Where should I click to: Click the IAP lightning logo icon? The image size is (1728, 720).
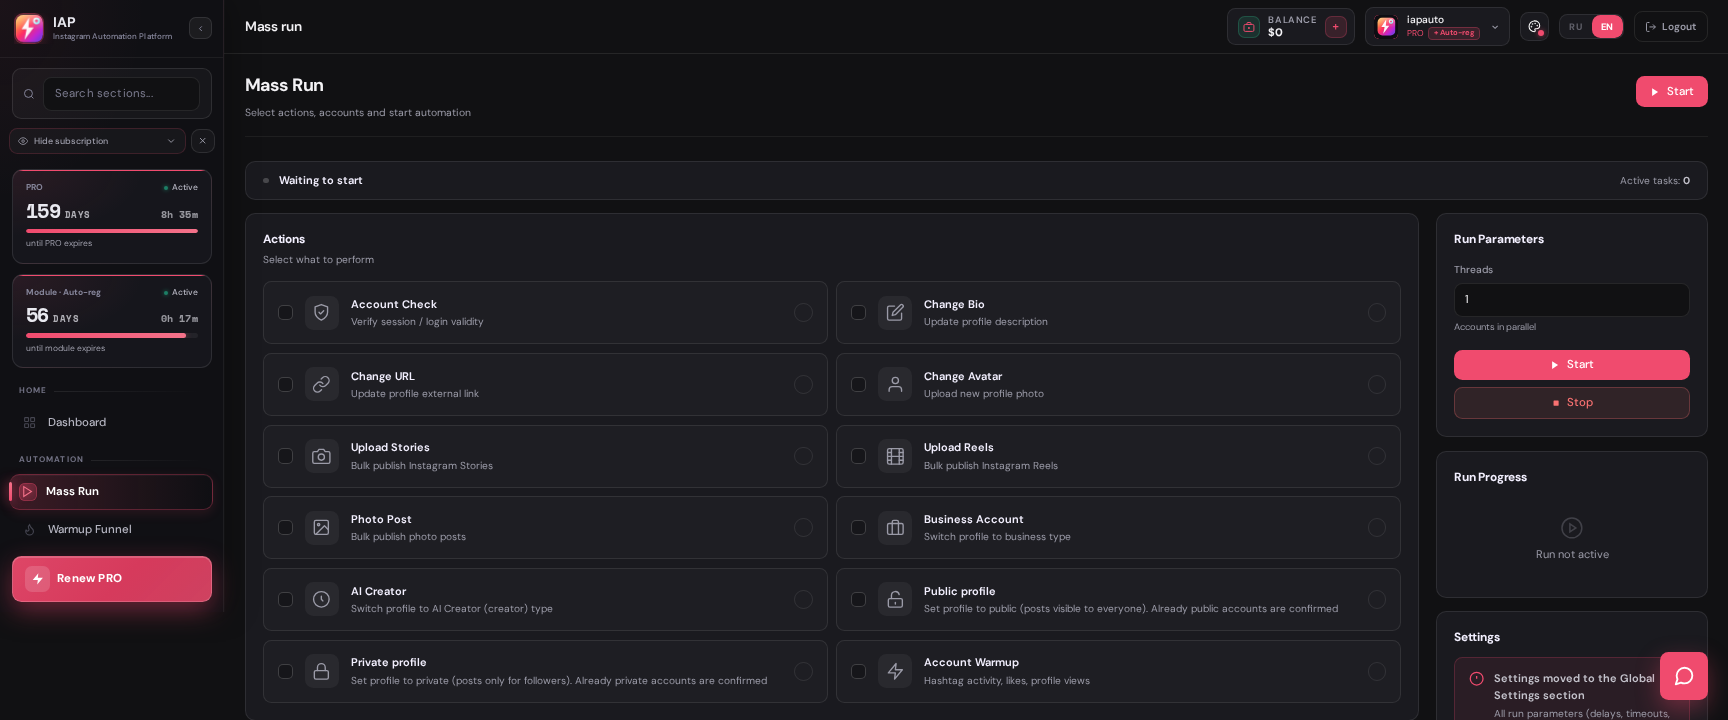pos(29,28)
